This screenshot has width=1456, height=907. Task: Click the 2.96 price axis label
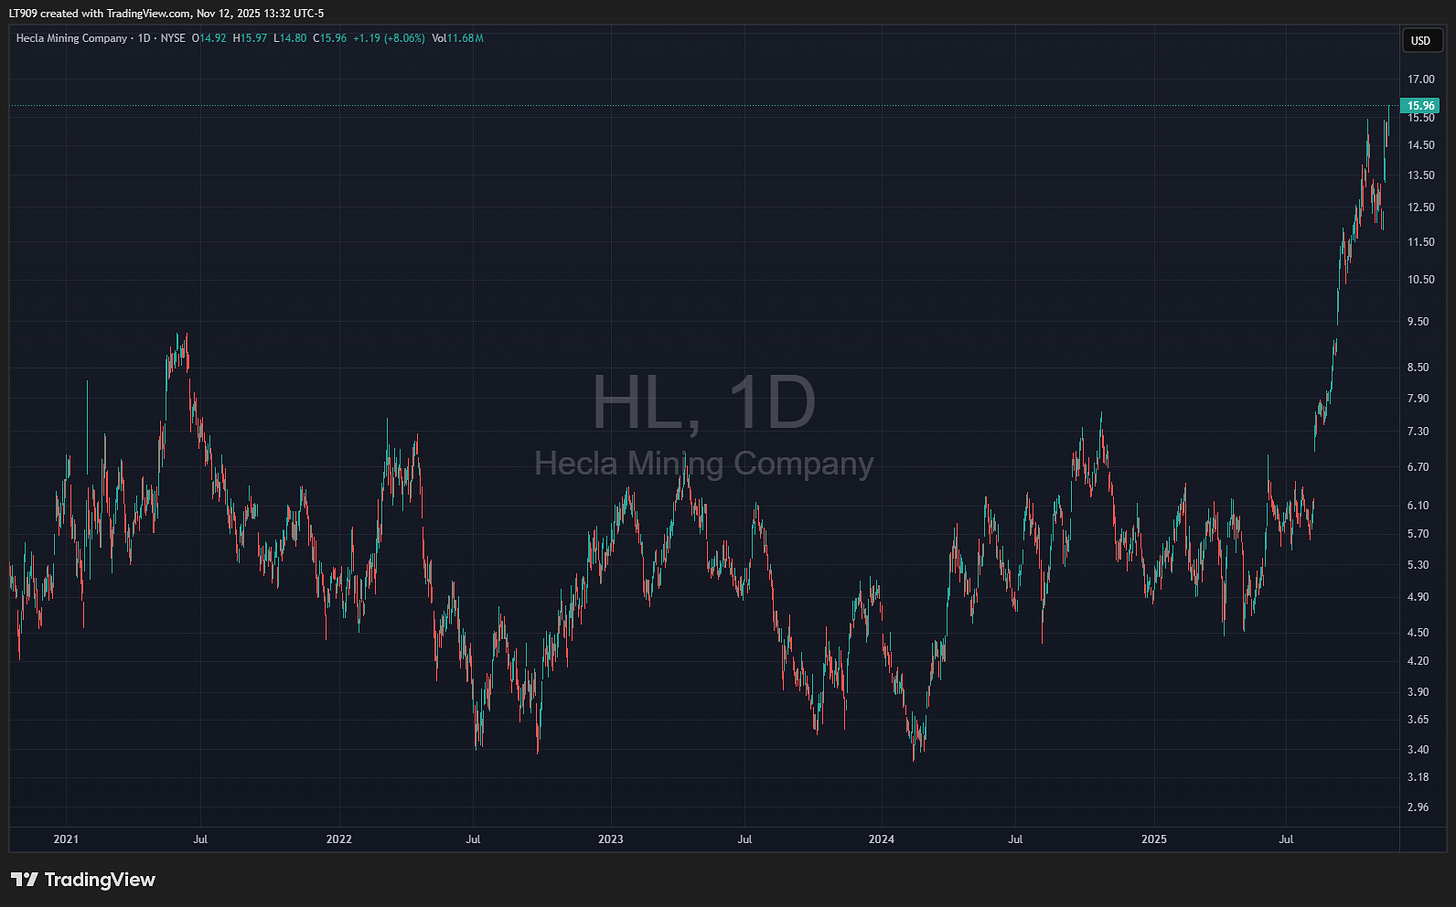[x=1418, y=807]
